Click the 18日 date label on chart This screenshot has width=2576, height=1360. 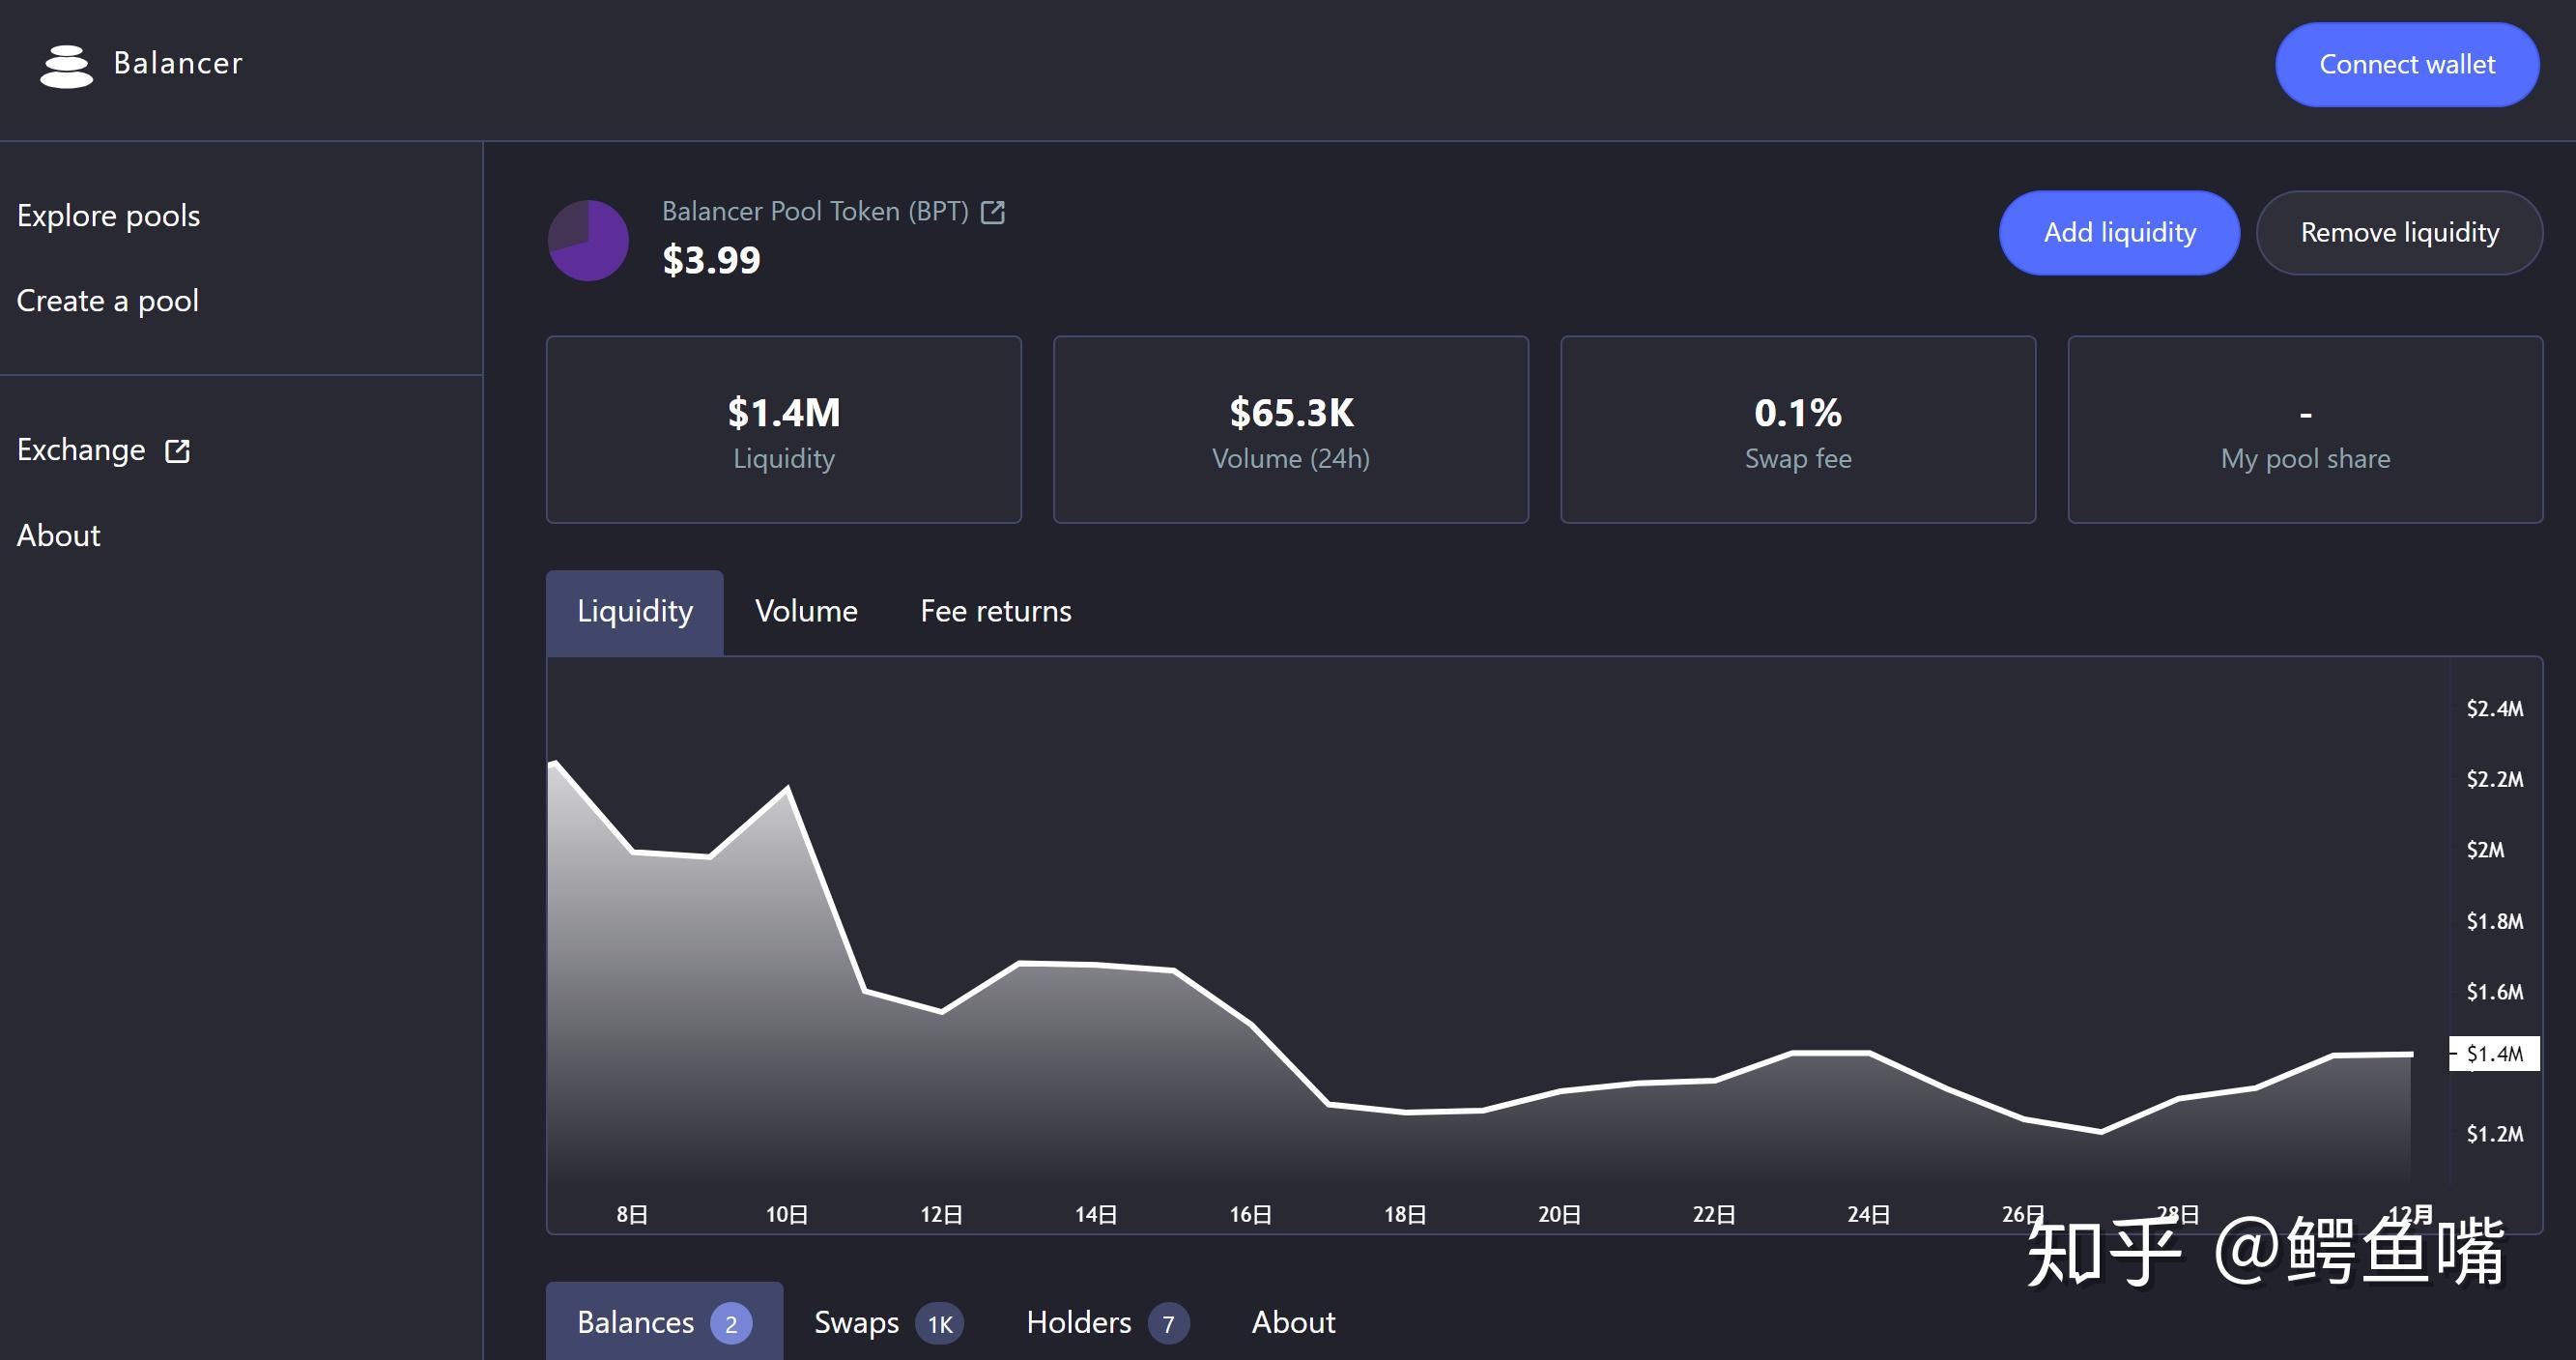pyautogui.click(x=1405, y=1215)
